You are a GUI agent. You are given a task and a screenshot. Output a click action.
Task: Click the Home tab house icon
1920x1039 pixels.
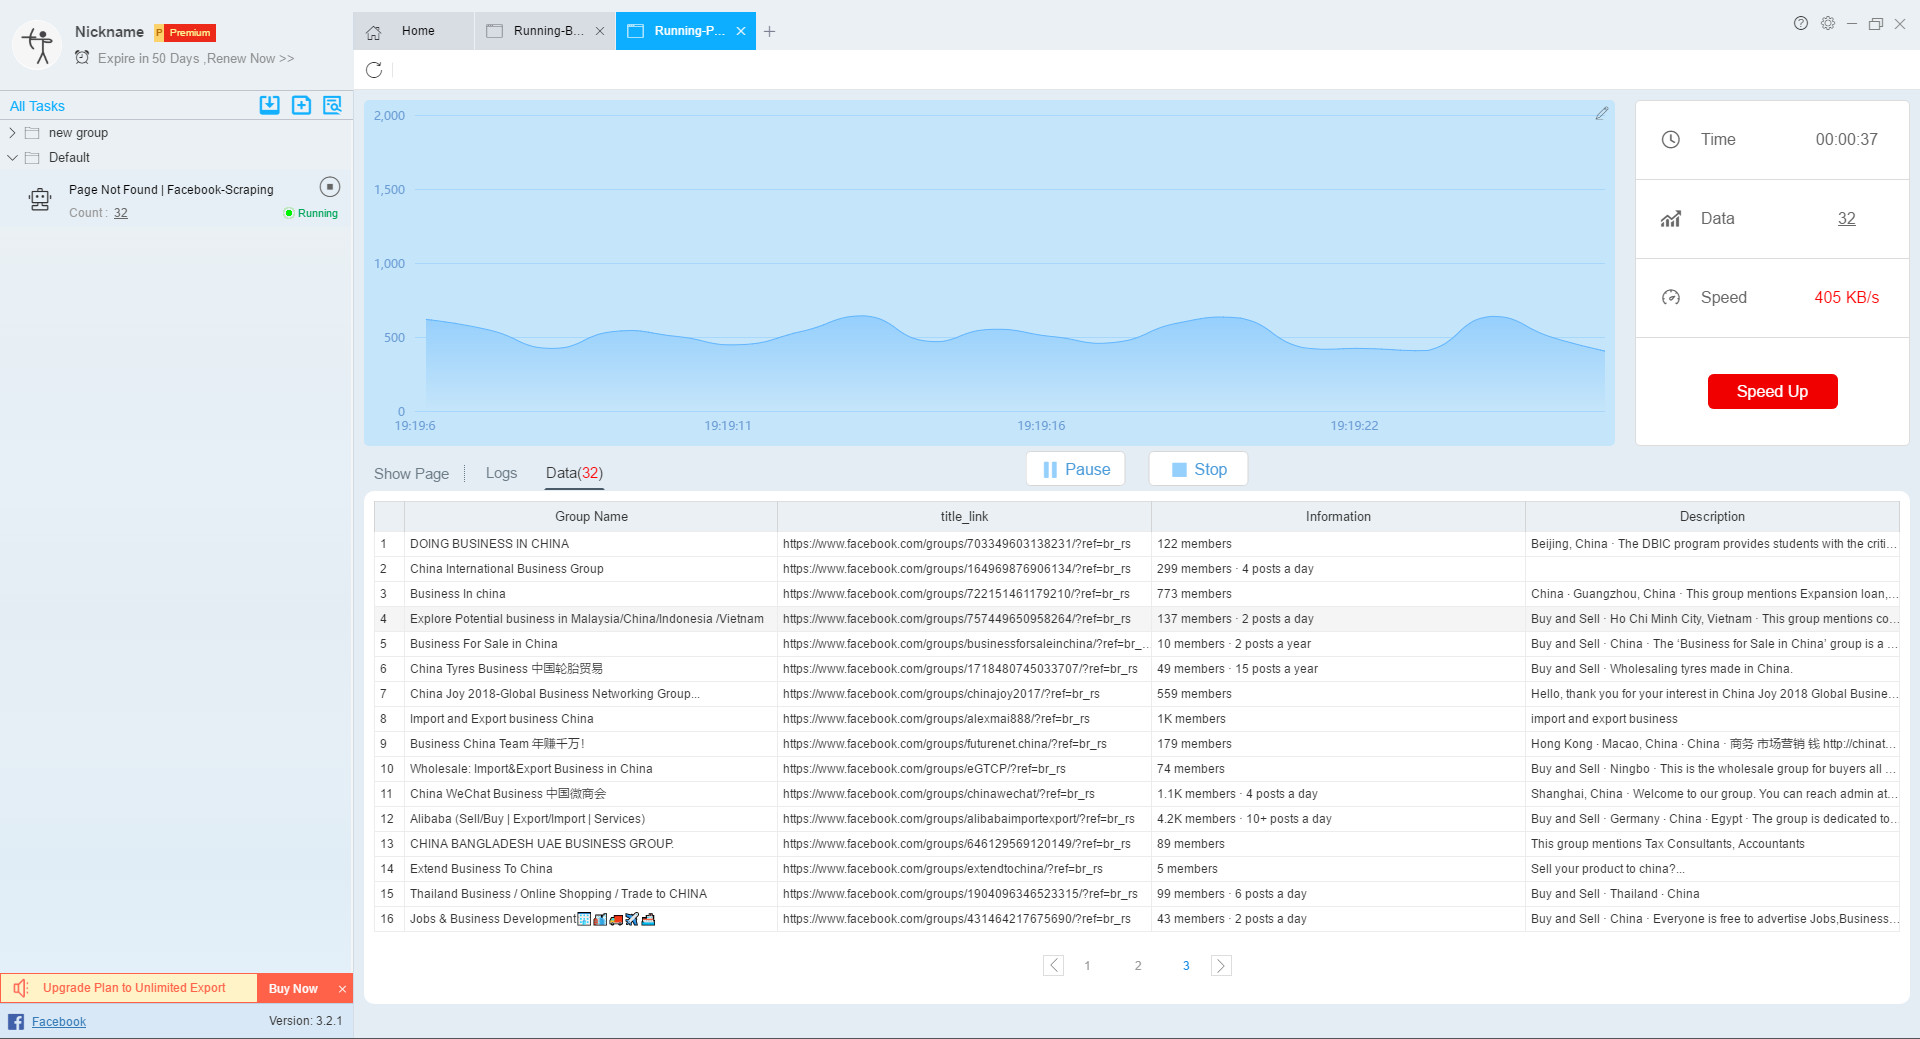373,32
